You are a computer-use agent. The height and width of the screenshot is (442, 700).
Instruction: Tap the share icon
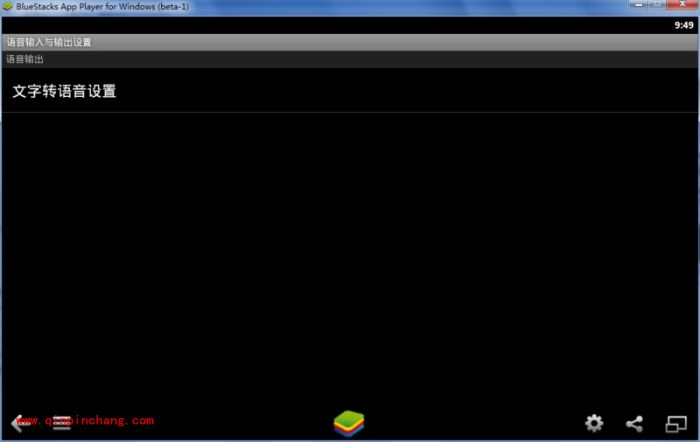click(x=634, y=423)
